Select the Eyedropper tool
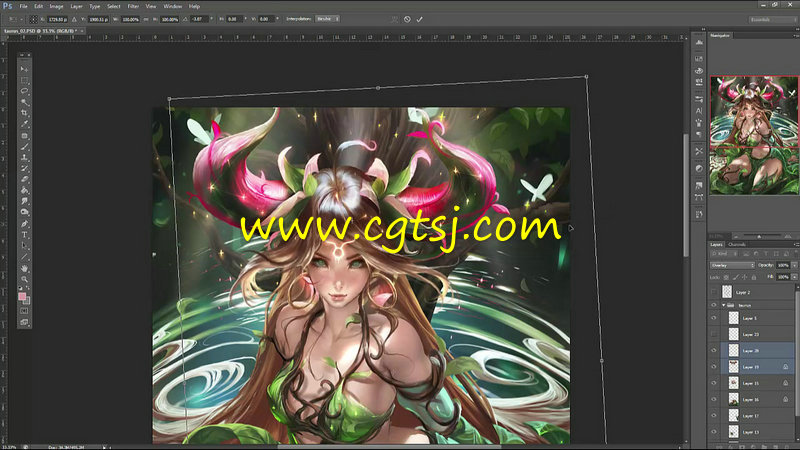The width and height of the screenshot is (800, 450). click(24, 124)
